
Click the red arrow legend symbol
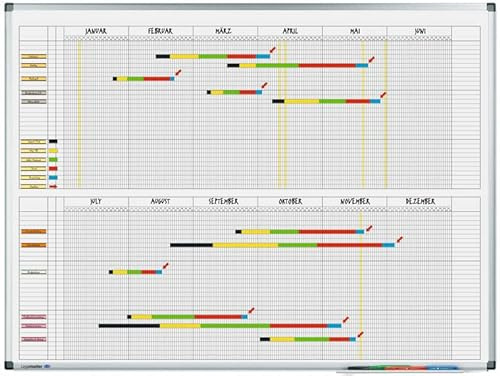pos(53,187)
